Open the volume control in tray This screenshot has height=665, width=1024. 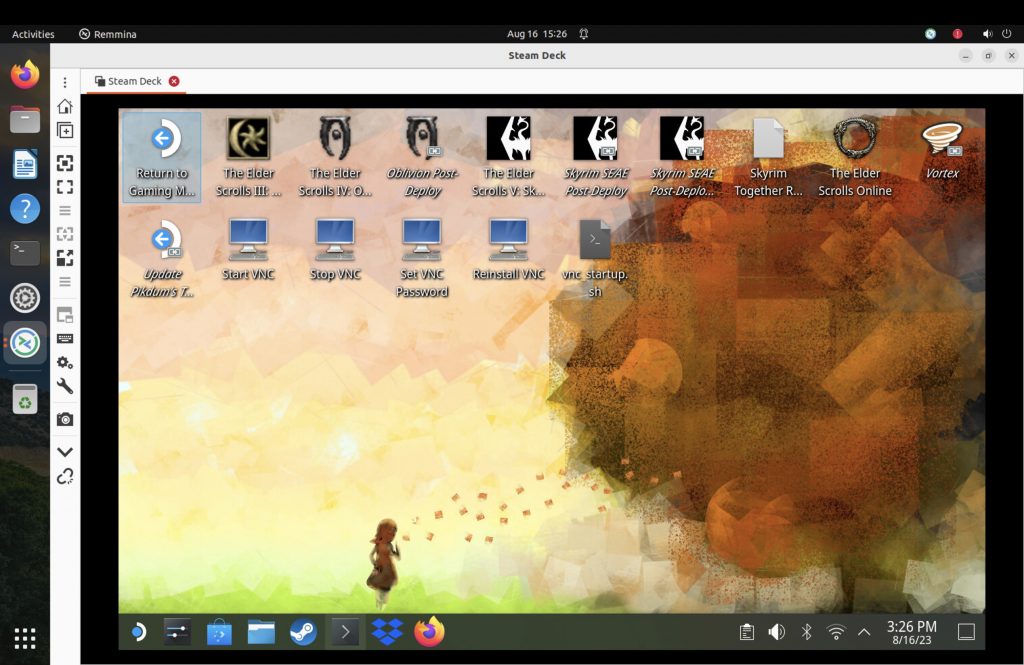pos(776,632)
